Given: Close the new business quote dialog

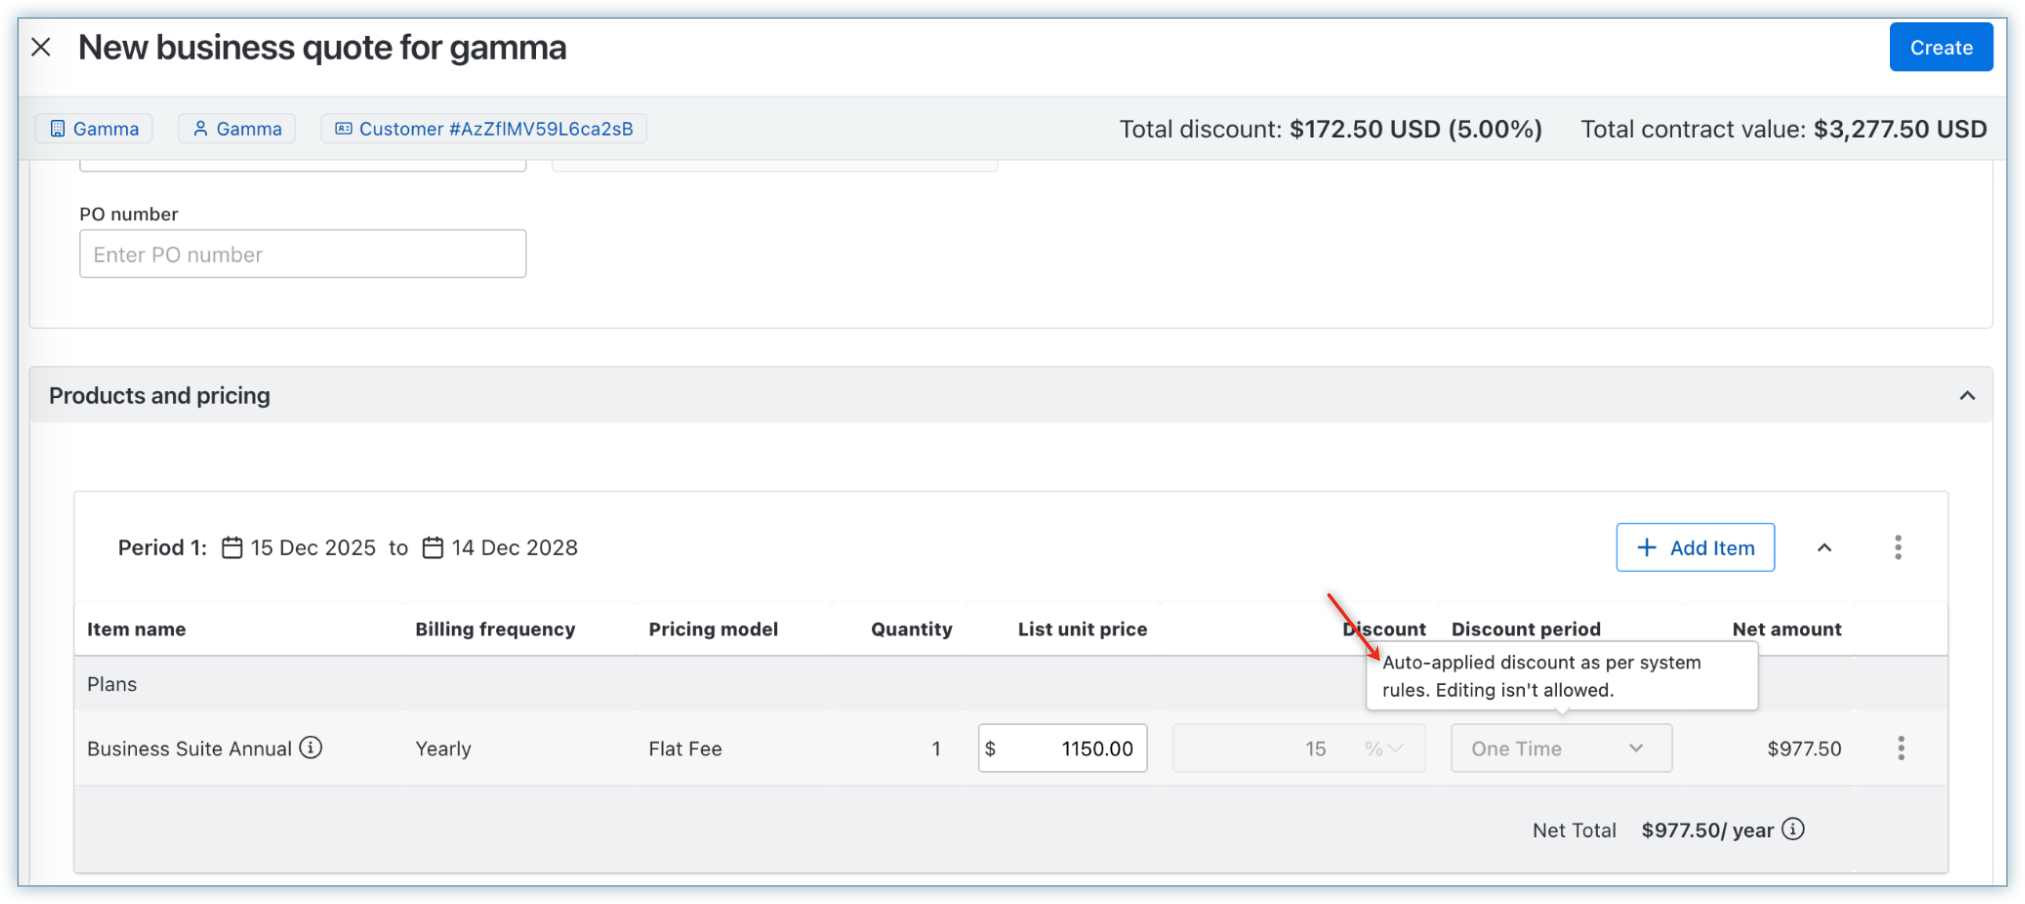Looking at the screenshot, I should (41, 47).
